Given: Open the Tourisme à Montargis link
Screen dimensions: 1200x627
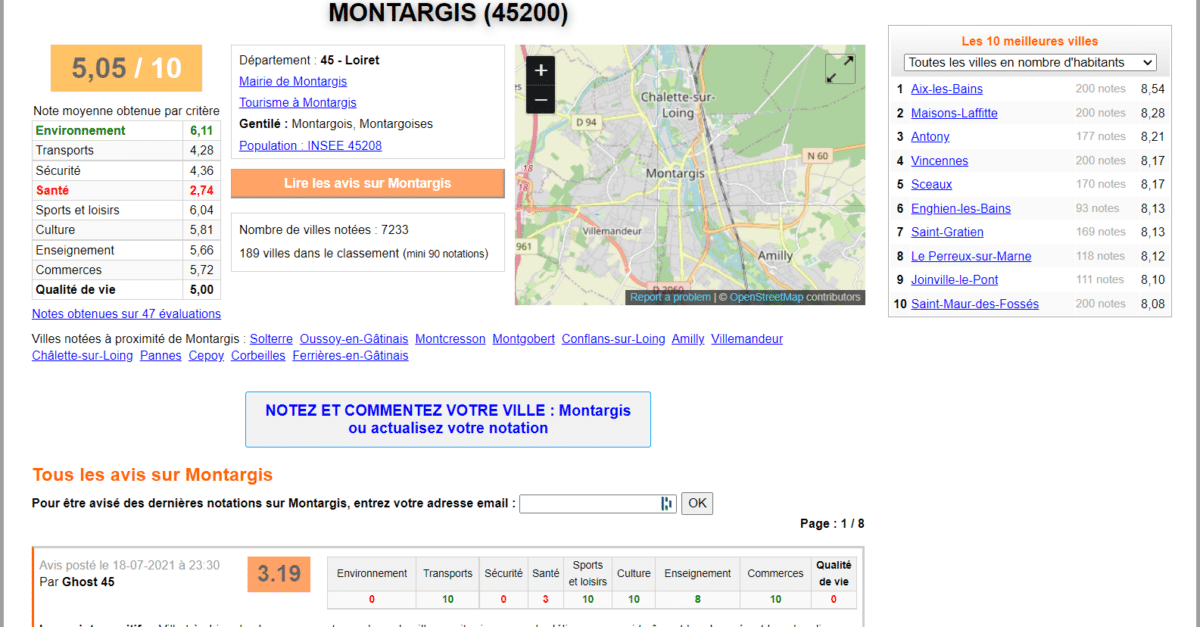Looking at the screenshot, I should [x=298, y=102].
